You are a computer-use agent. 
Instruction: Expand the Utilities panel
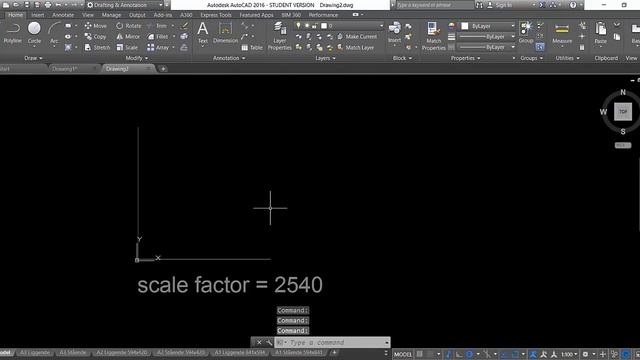(x=567, y=58)
